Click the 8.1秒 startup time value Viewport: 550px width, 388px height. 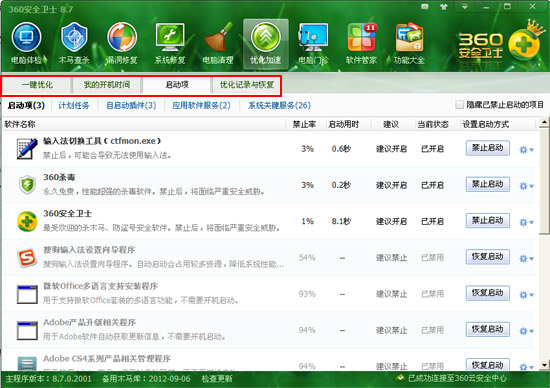341,221
